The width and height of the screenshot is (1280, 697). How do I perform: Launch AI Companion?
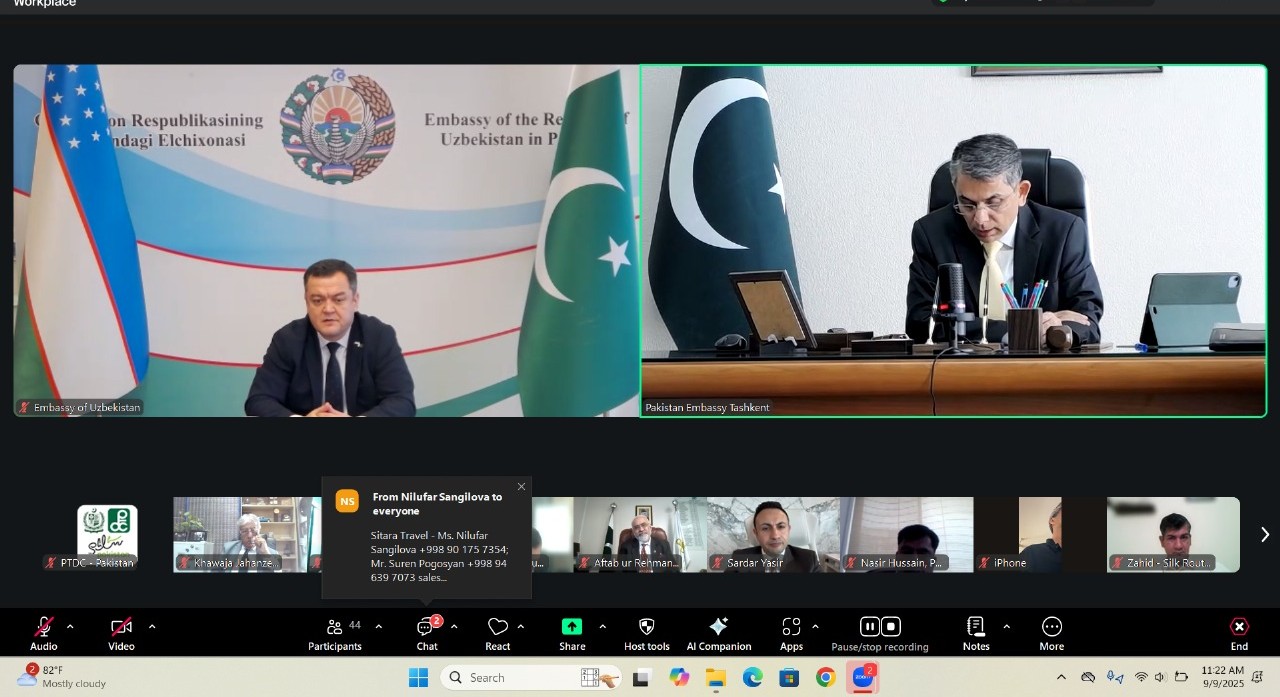[x=718, y=627]
